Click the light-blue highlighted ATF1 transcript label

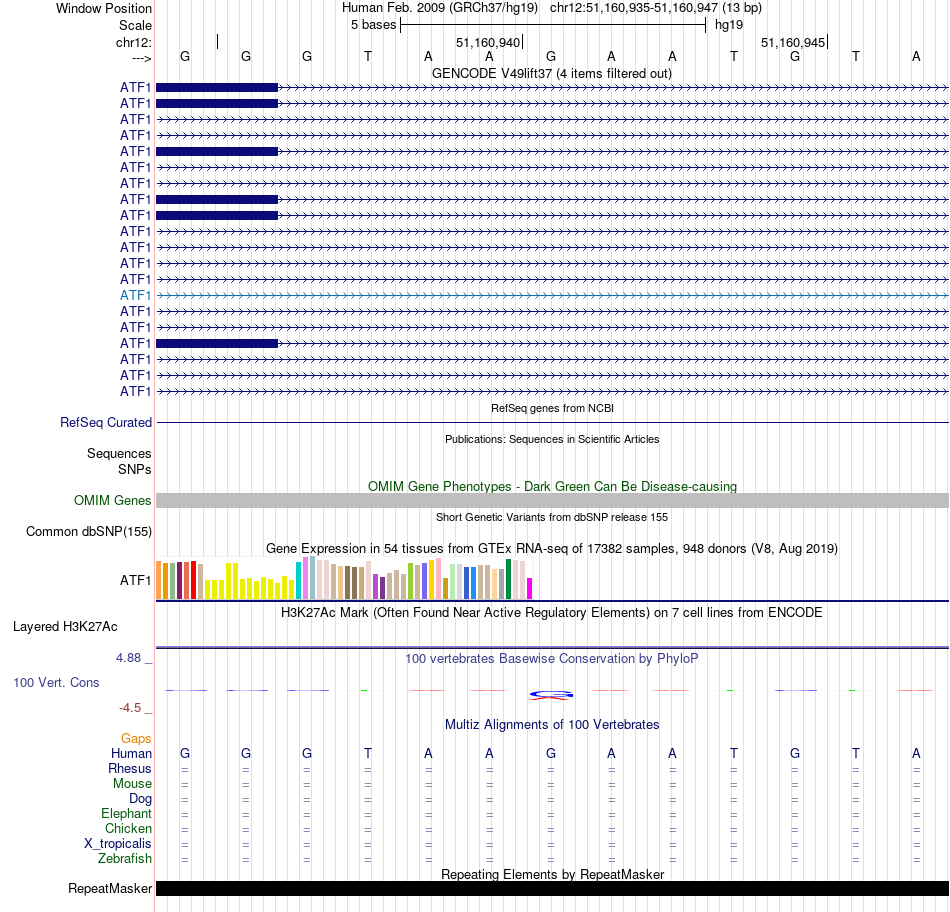point(135,295)
